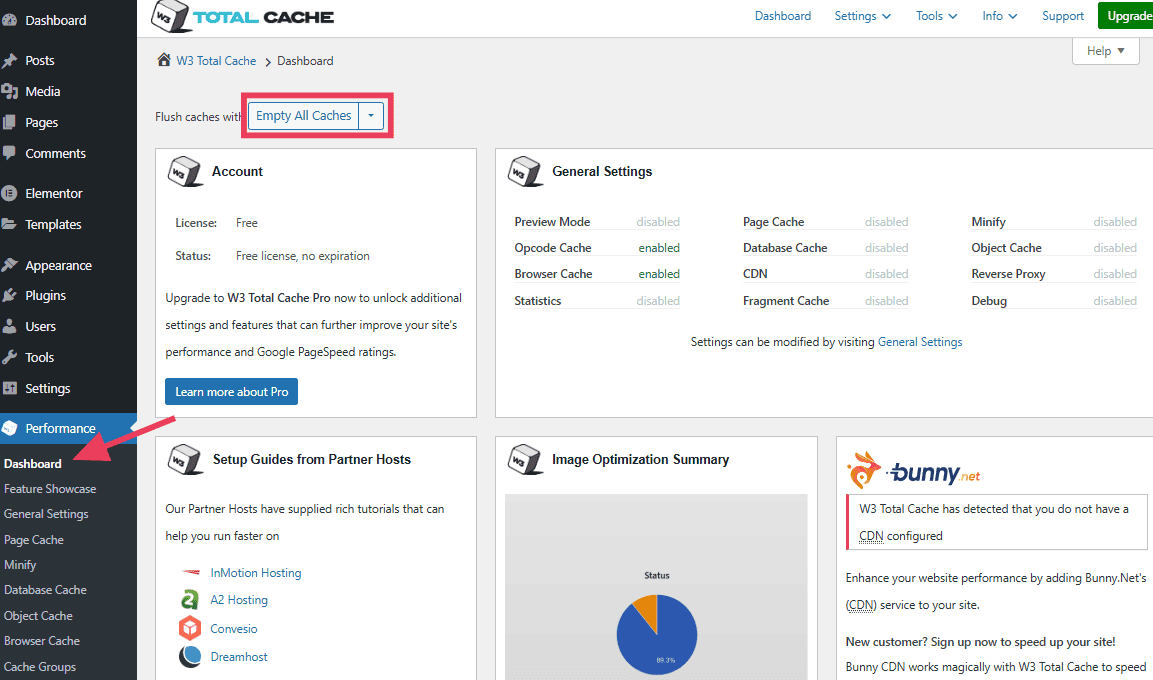Viewport: 1153px width, 680px height.
Task: Open the Info menu in plugin navigation
Action: (998, 15)
